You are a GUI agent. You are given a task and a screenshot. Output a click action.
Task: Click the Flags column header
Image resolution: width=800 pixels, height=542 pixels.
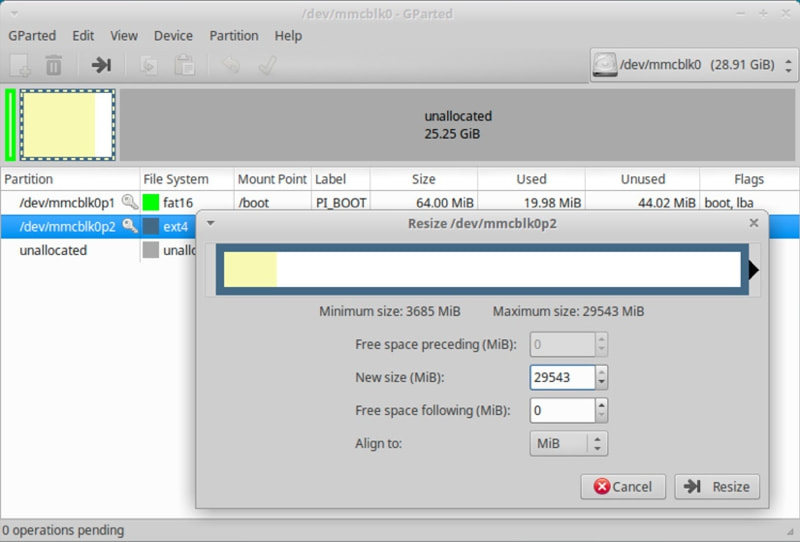pos(749,179)
